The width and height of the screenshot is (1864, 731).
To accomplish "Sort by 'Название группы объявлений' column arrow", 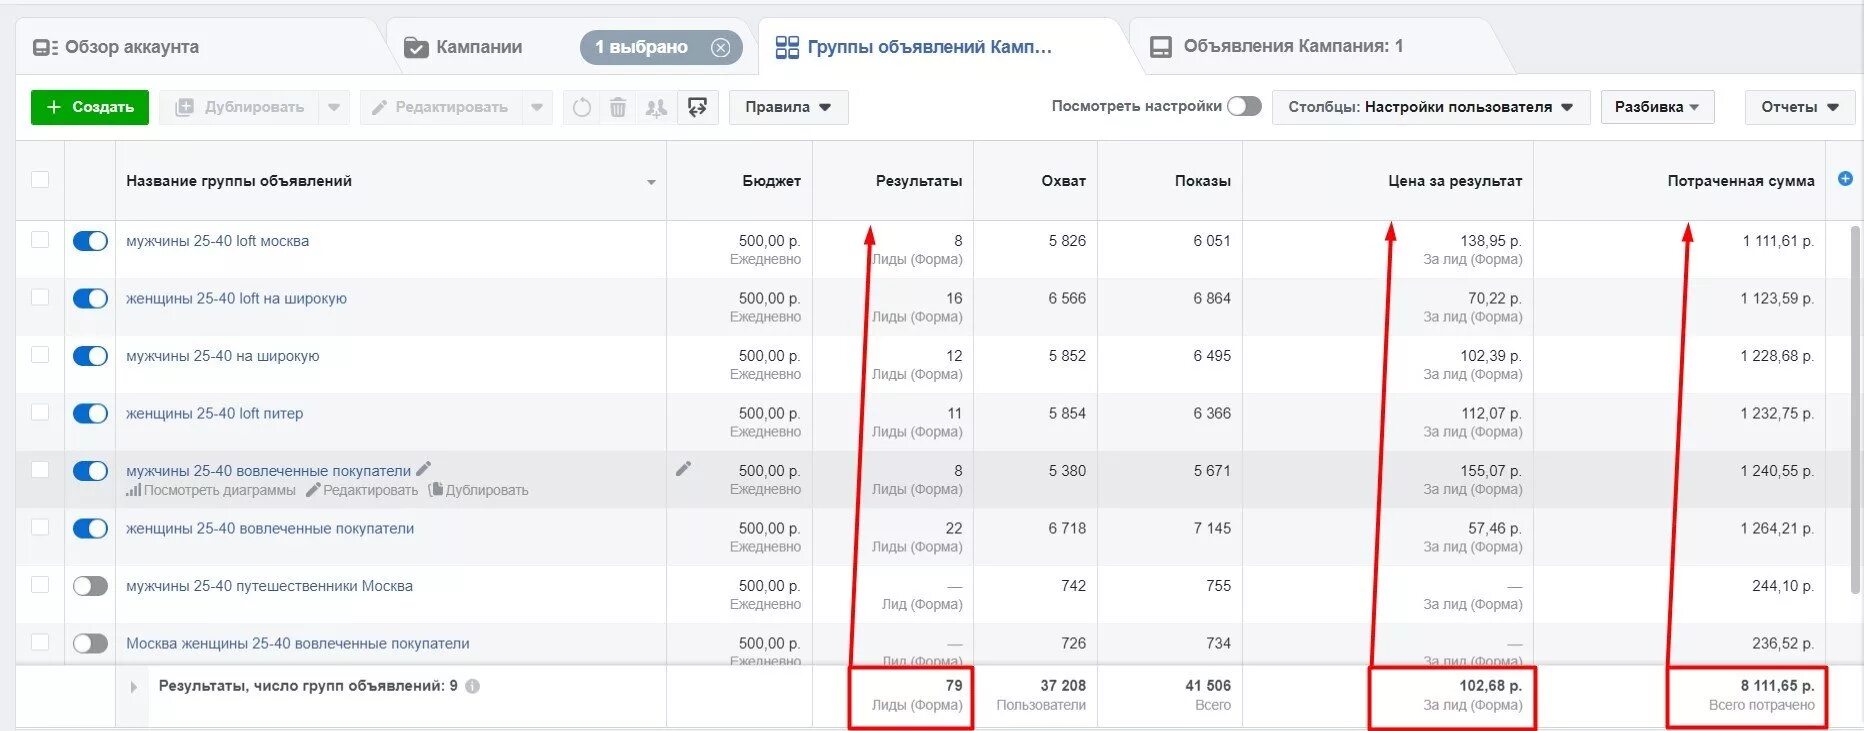I will click(651, 182).
